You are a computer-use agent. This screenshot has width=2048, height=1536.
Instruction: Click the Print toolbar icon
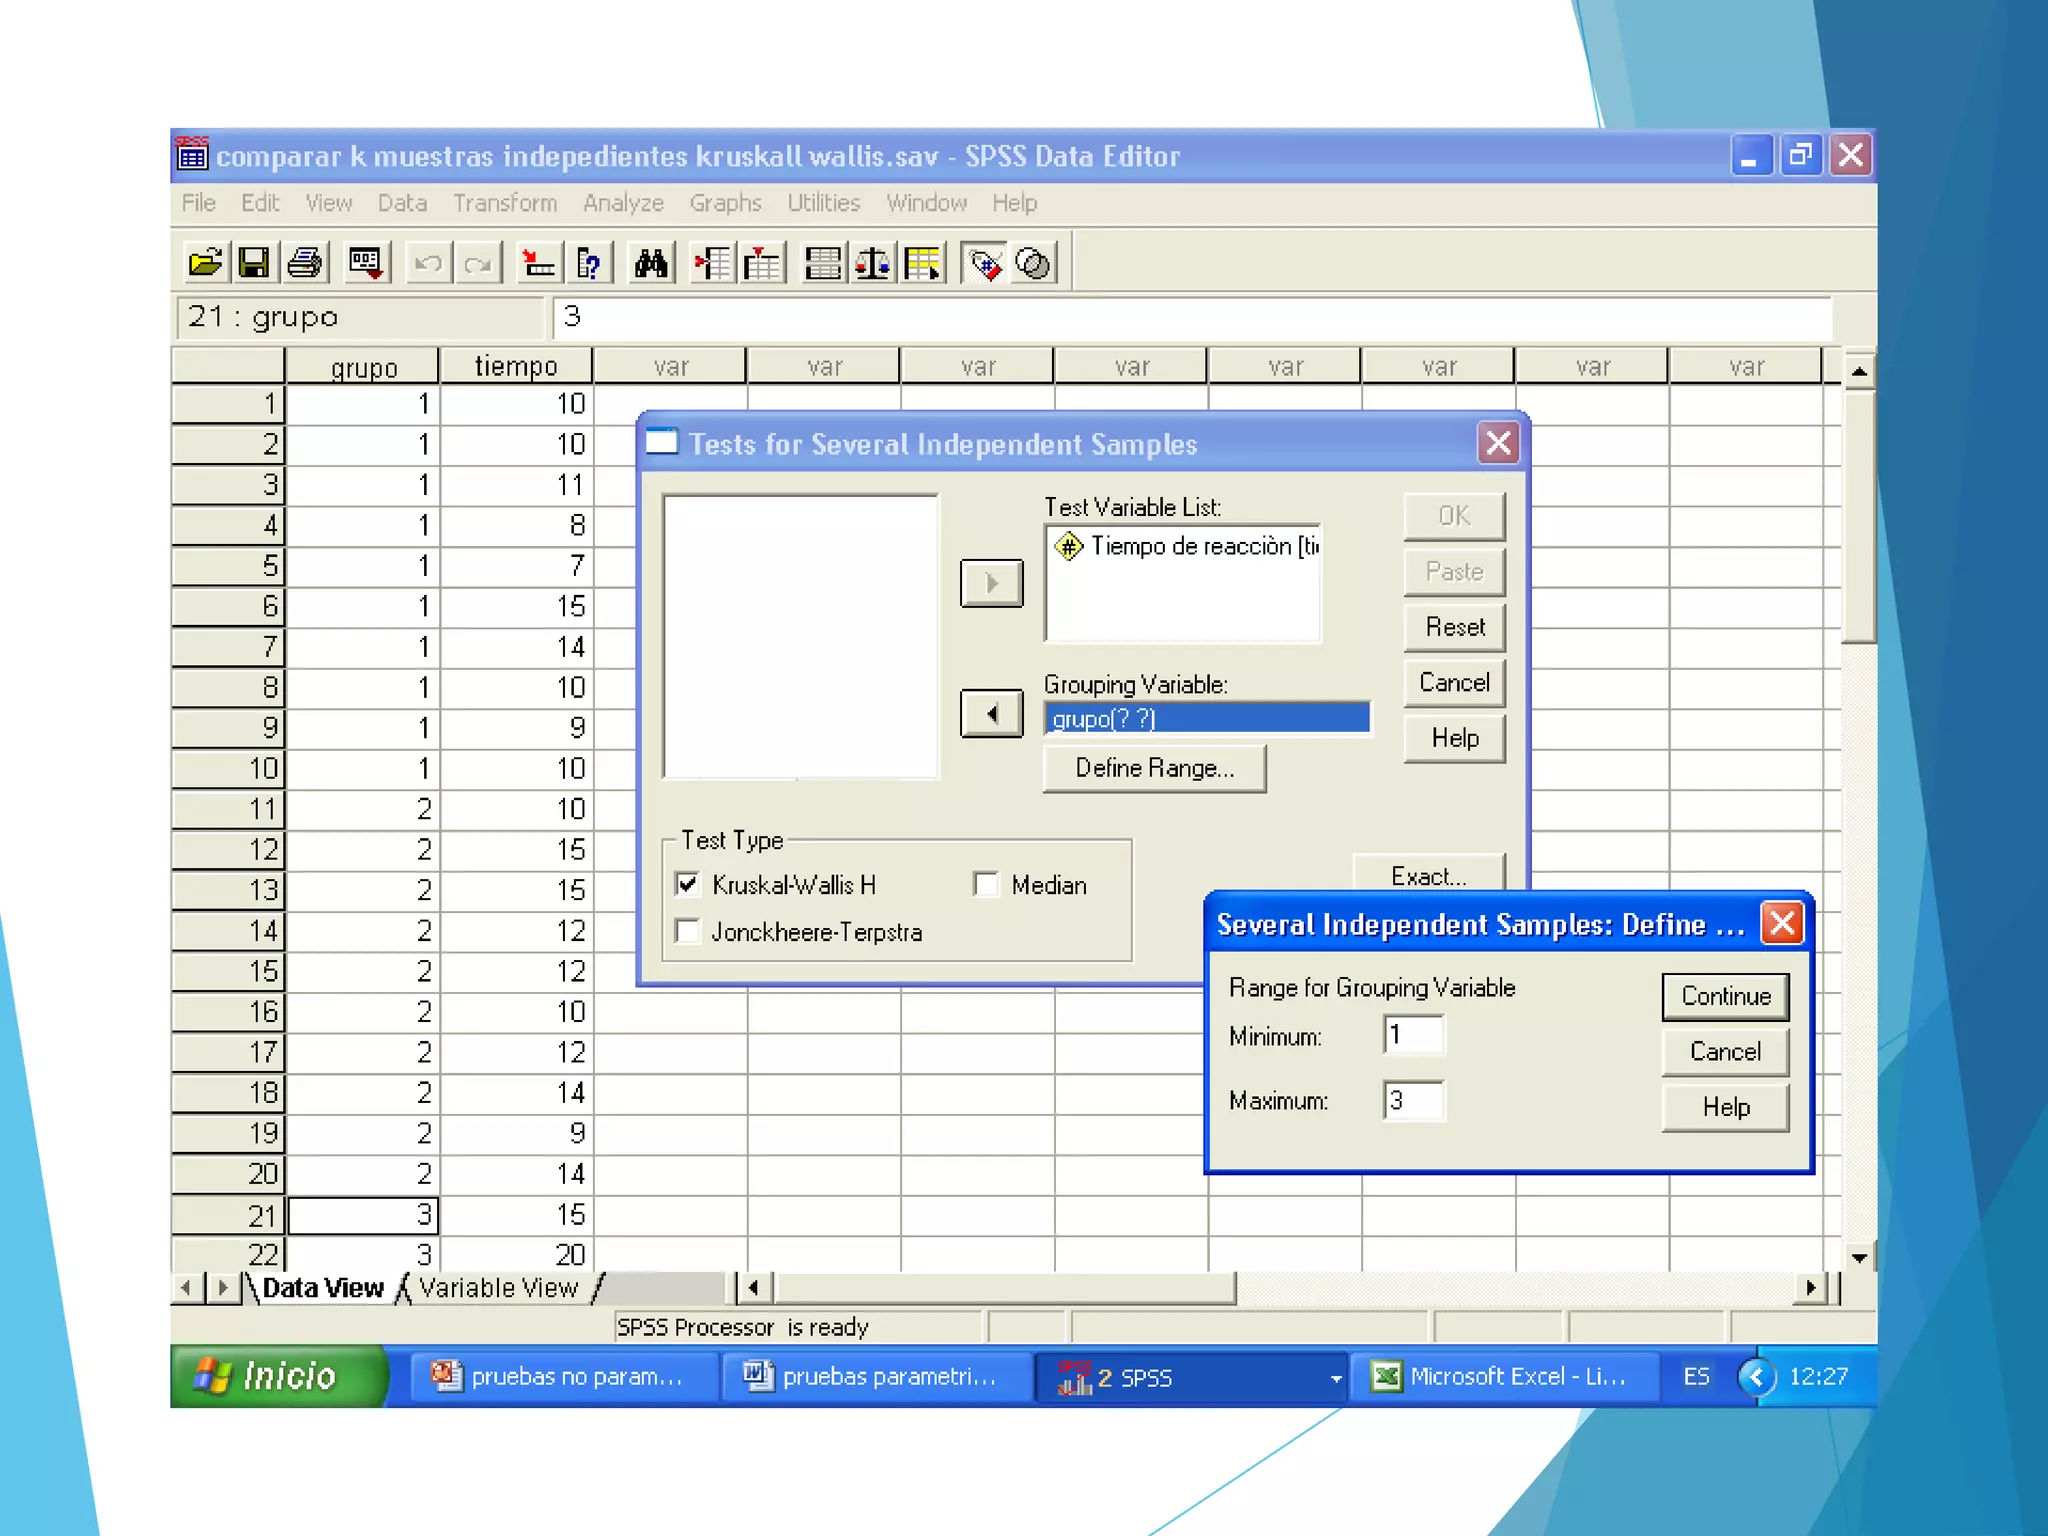tap(305, 264)
